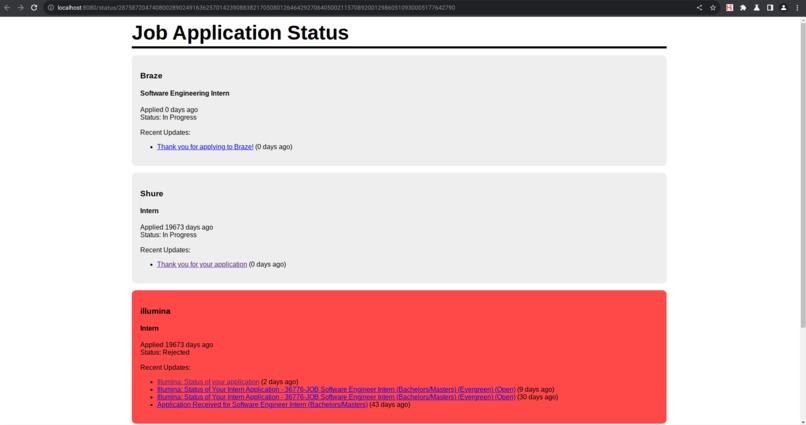
Task: Open the Chrome Labs flask icon
Action: point(757,8)
